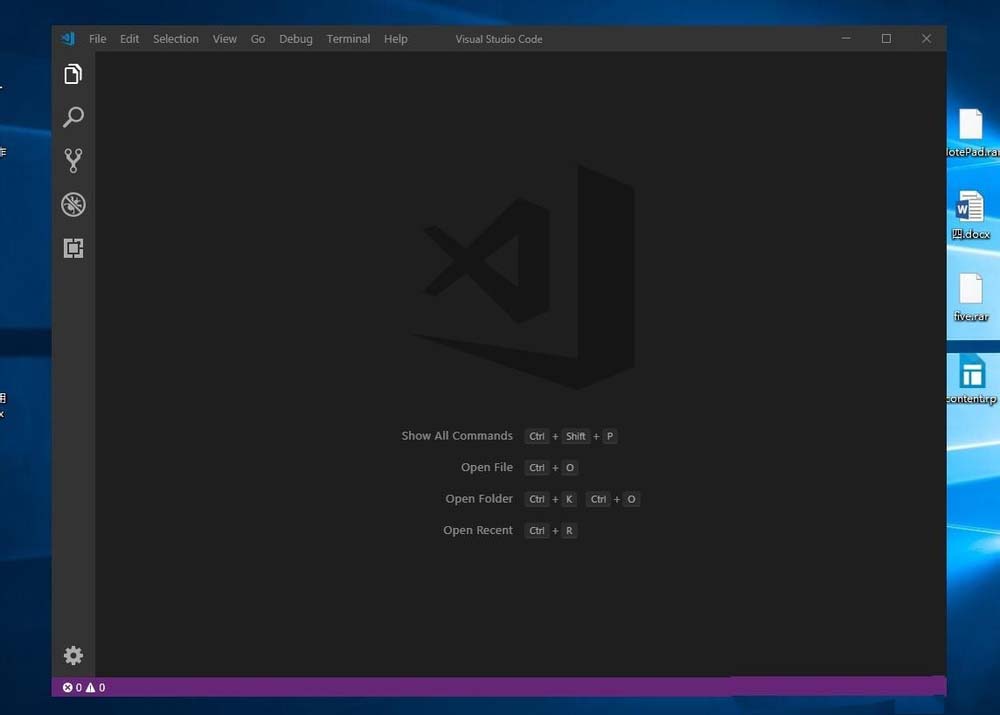Open the Debug menu
The height and width of the screenshot is (715, 1000).
click(296, 39)
